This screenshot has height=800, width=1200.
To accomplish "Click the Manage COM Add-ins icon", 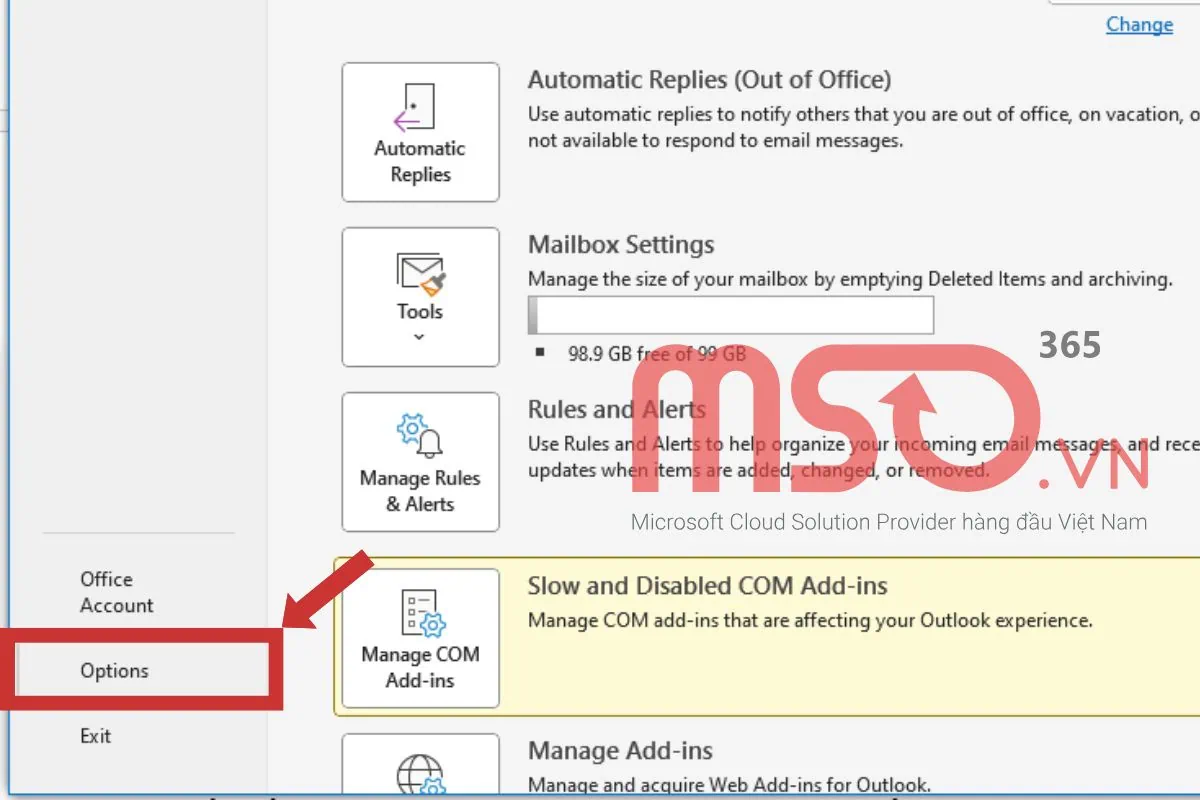I will click(x=420, y=637).
